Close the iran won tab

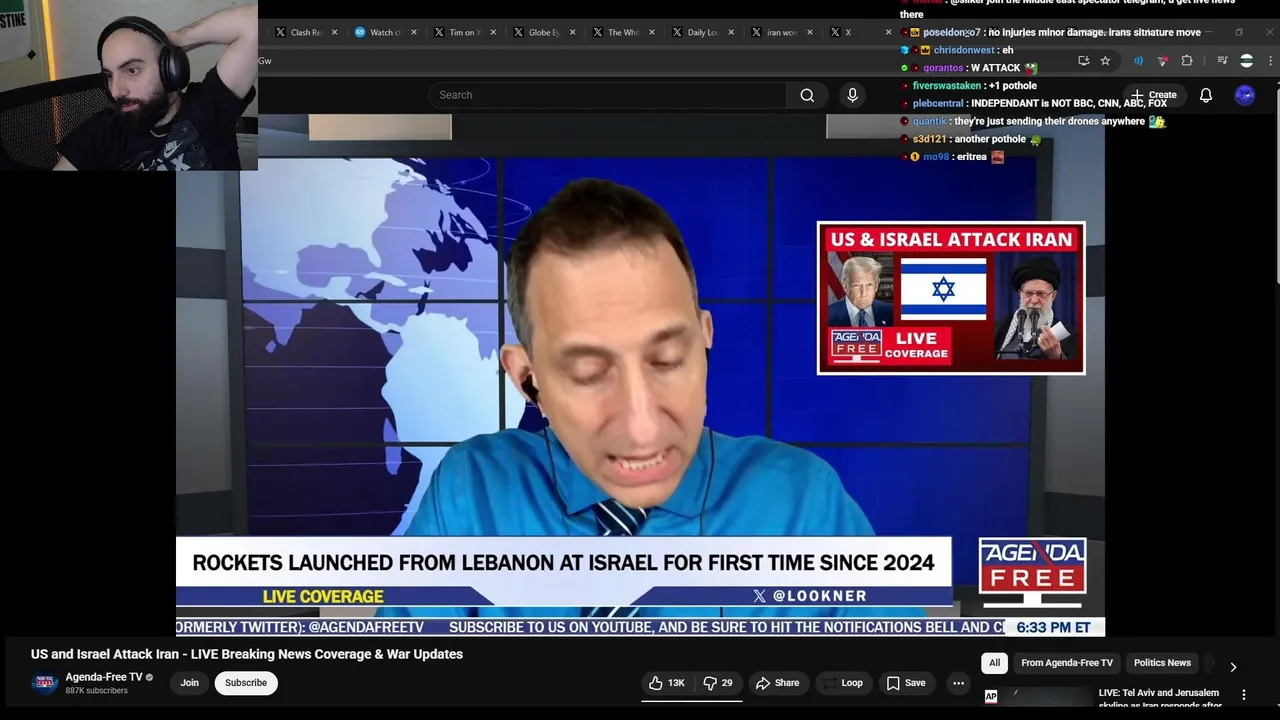click(x=810, y=32)
